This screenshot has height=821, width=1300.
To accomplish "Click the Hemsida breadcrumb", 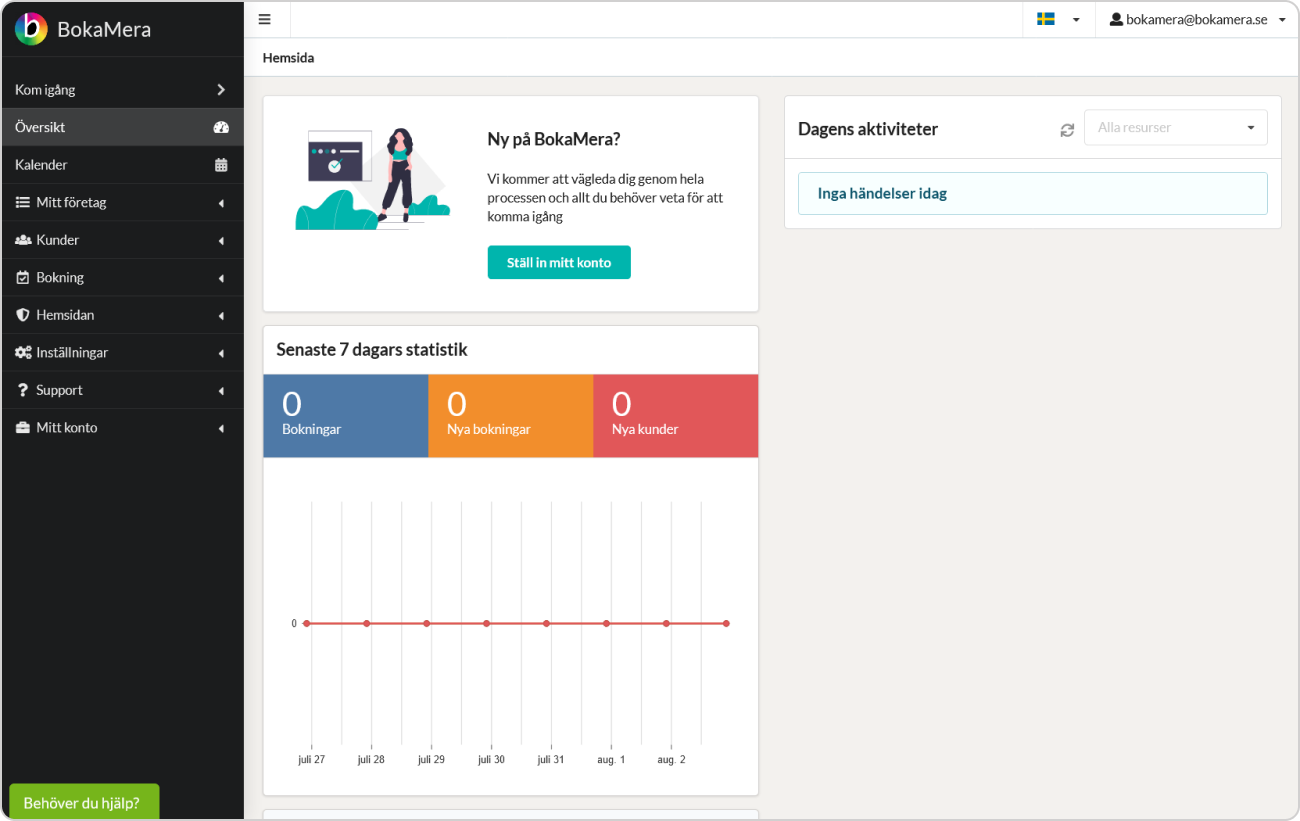I will [288, 57].
